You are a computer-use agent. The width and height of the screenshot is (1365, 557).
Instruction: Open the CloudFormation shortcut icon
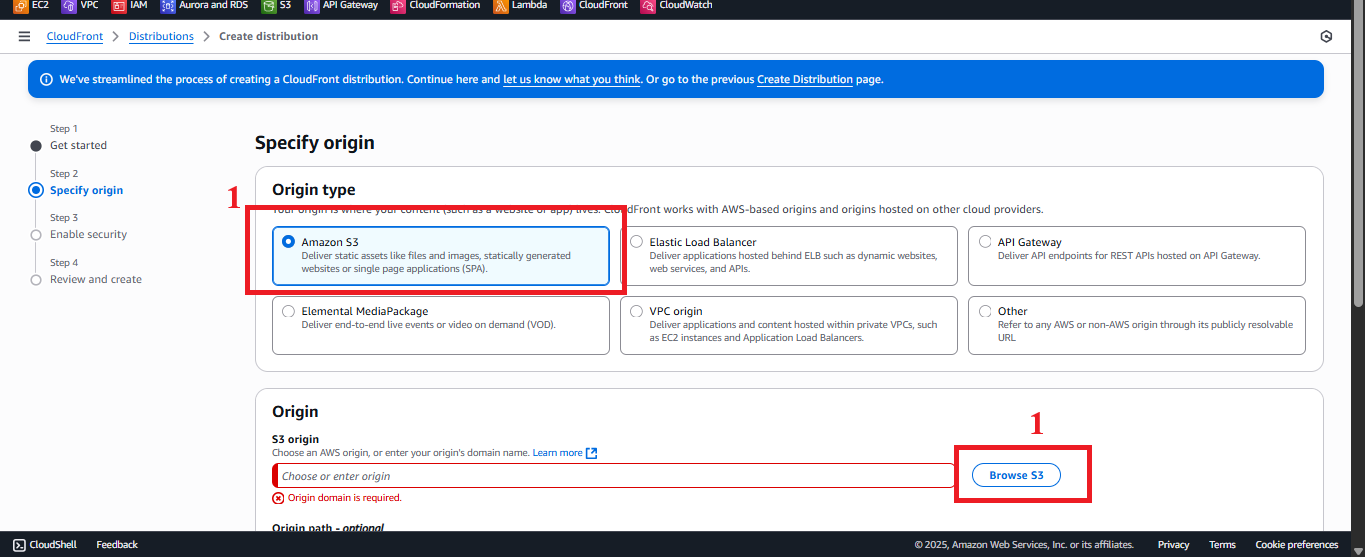click(x=399, y=6)
